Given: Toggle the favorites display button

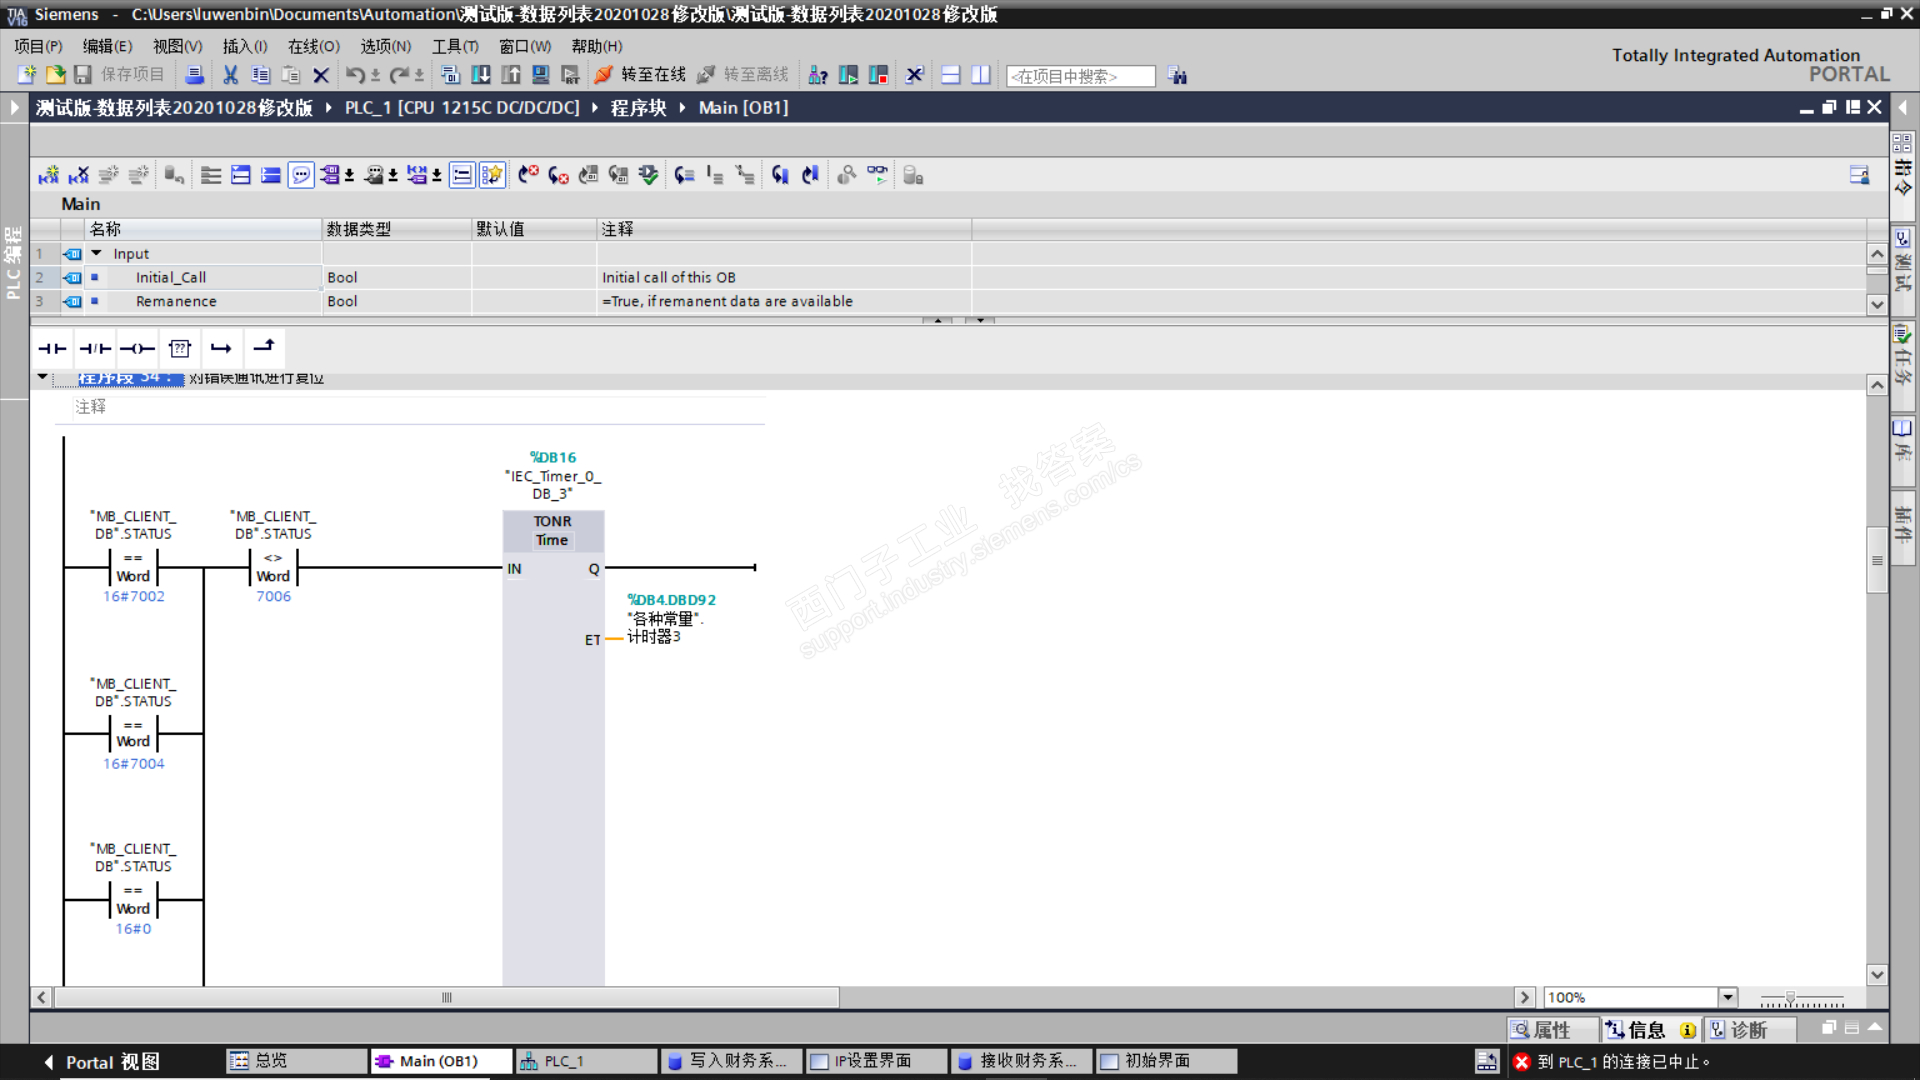Looking at the screenshot, I should pos(491,175).
